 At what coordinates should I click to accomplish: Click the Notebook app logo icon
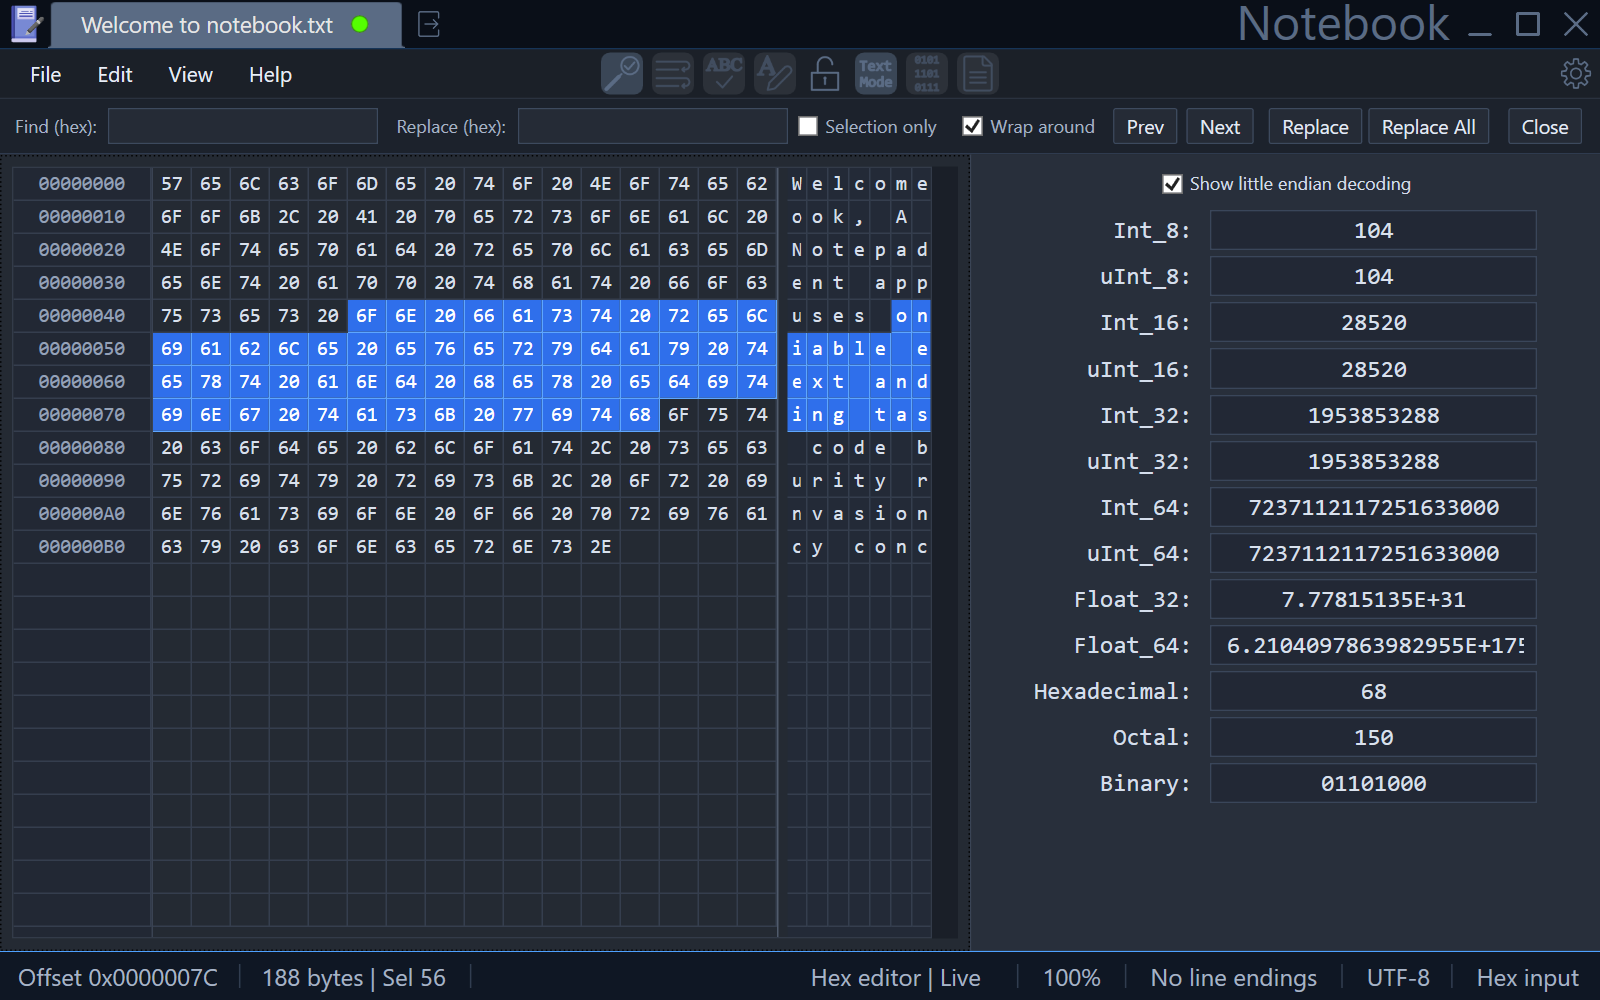(26, 24)
